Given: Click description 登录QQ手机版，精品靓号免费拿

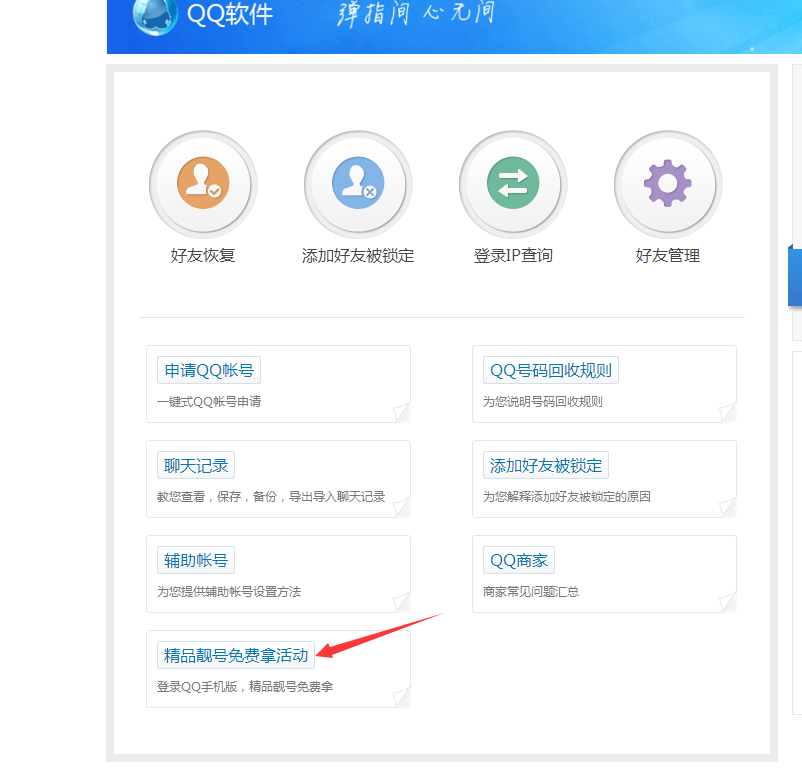Looking at the screenshot, I should click(x=244, y=687).
